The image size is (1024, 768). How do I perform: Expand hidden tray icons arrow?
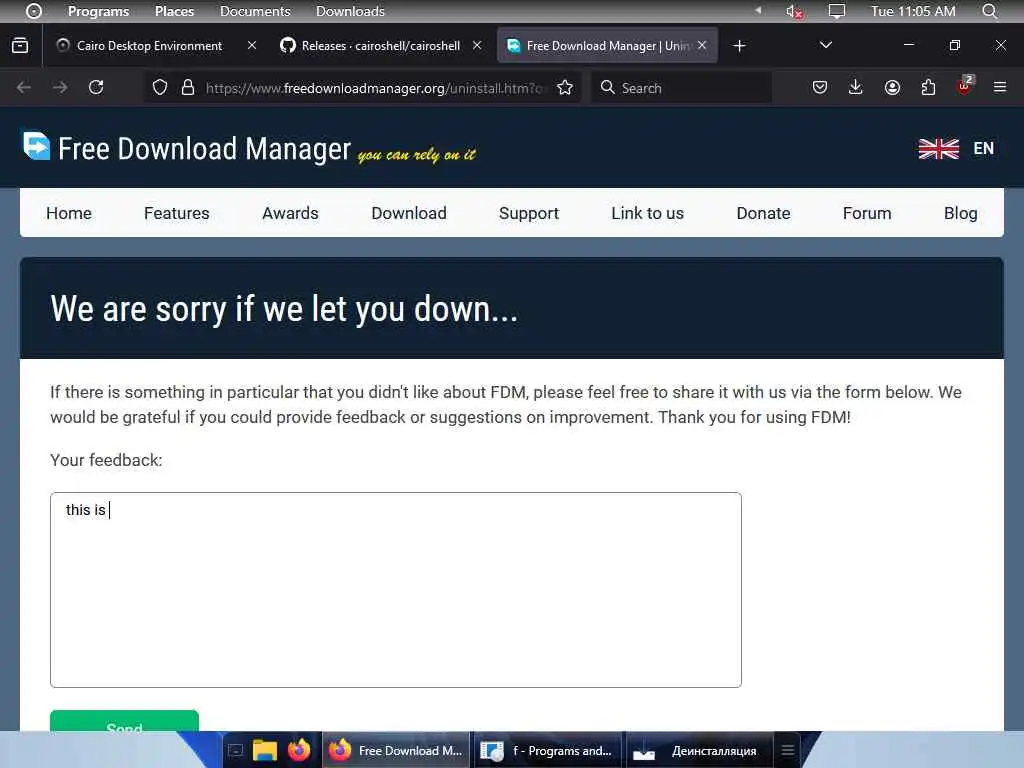click(x=758, y=10)
